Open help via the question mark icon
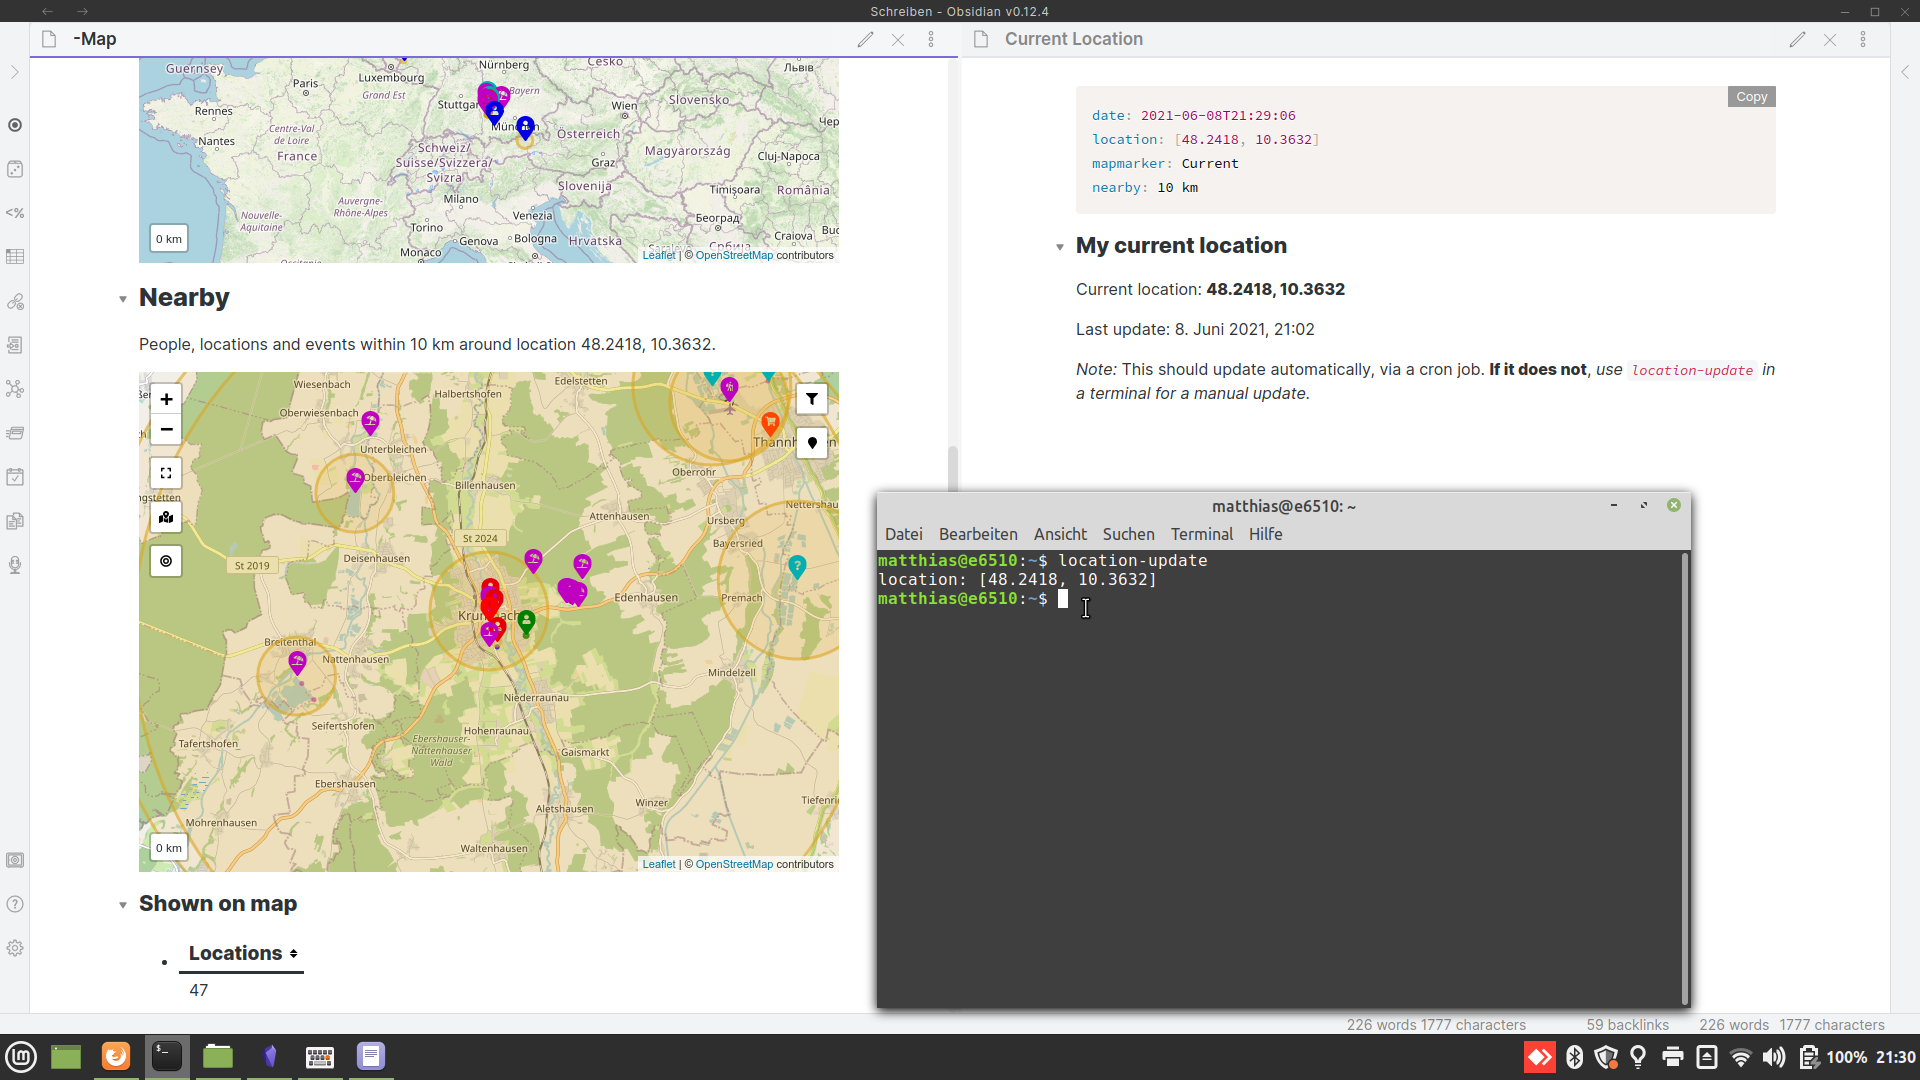The image size is (1920, 1080). pyautogui.click(x=15, y=904)
